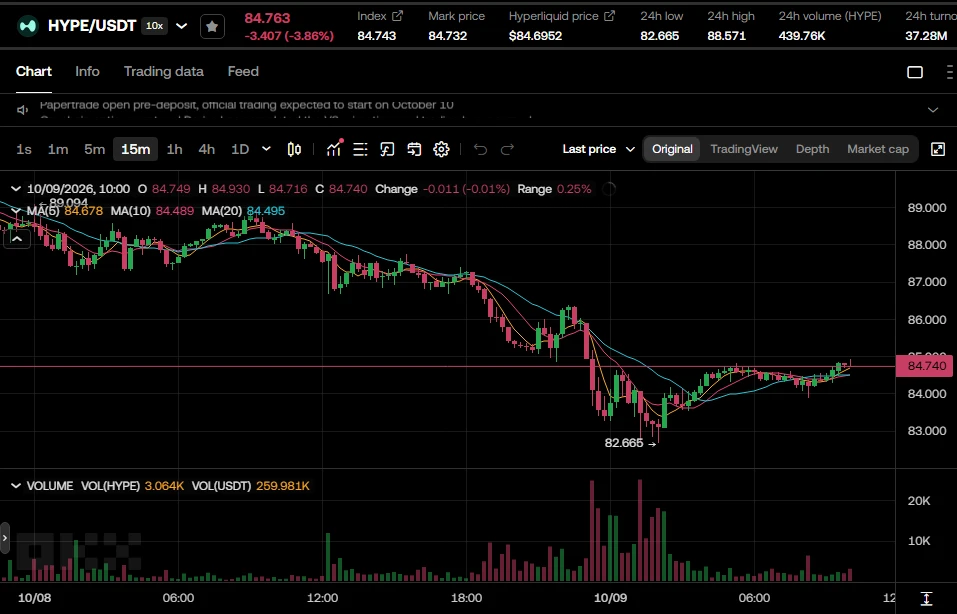The height and width of the screenshot is (614, 957).
Task: Click the auto-fit price scale icon
Action: pos(926,598)
